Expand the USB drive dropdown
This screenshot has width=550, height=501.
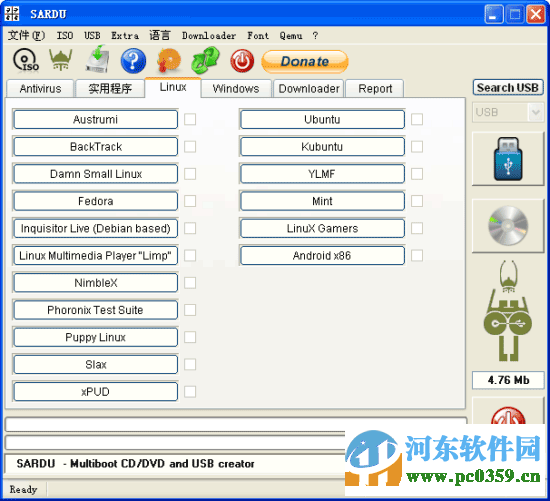point(536,112)
